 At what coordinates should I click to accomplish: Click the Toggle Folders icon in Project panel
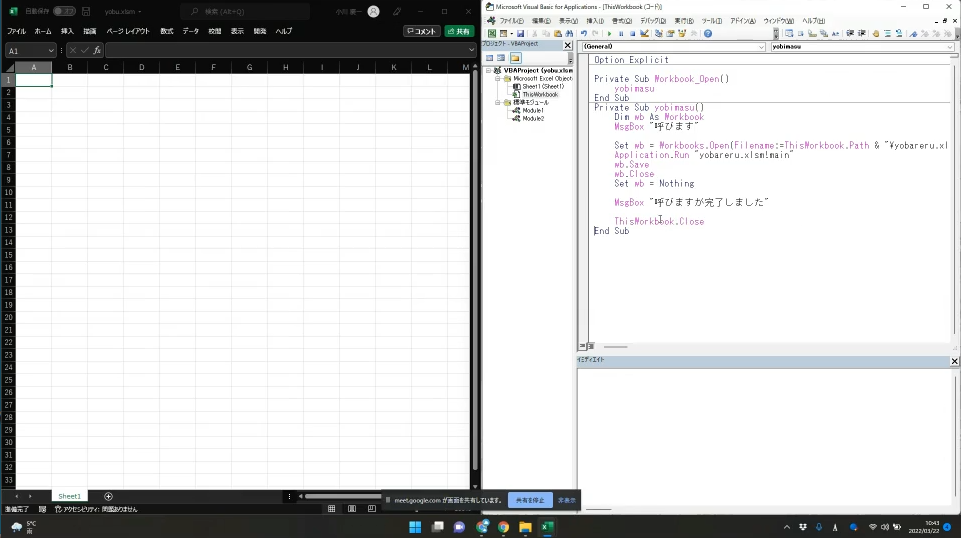(515, 58)
